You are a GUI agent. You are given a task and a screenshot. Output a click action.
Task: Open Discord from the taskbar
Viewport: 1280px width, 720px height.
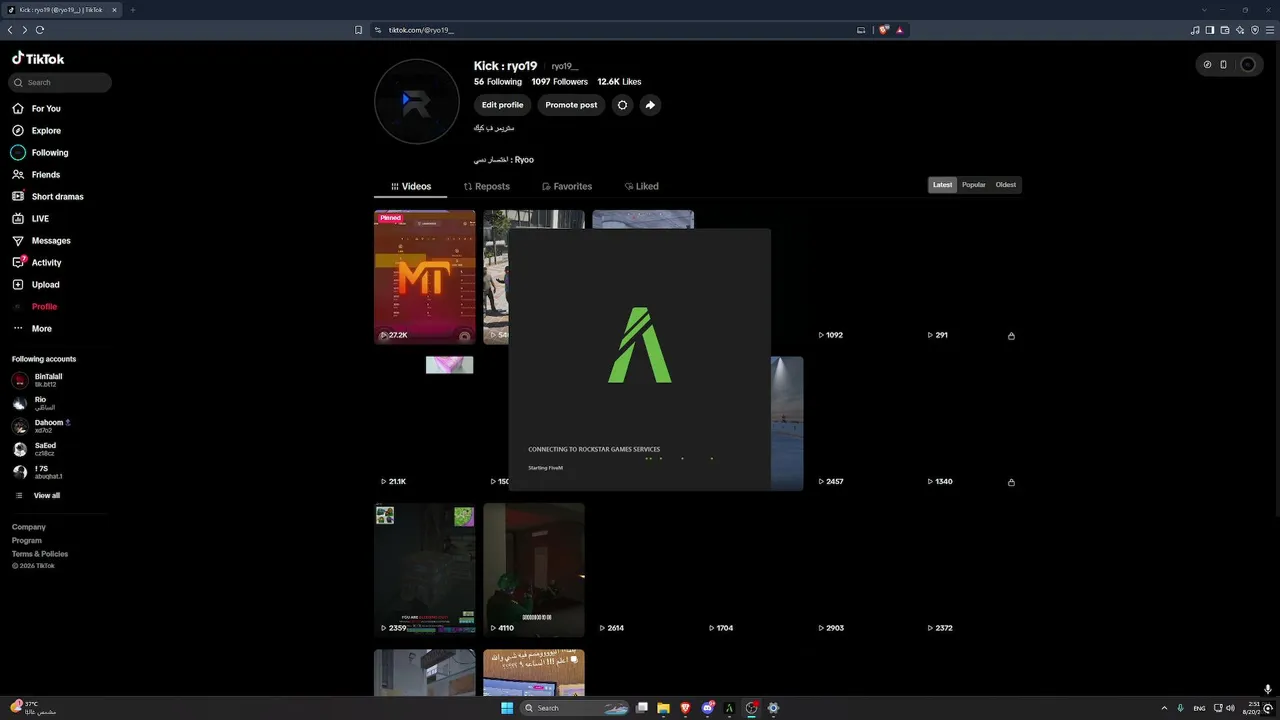[x=708, y=708]
